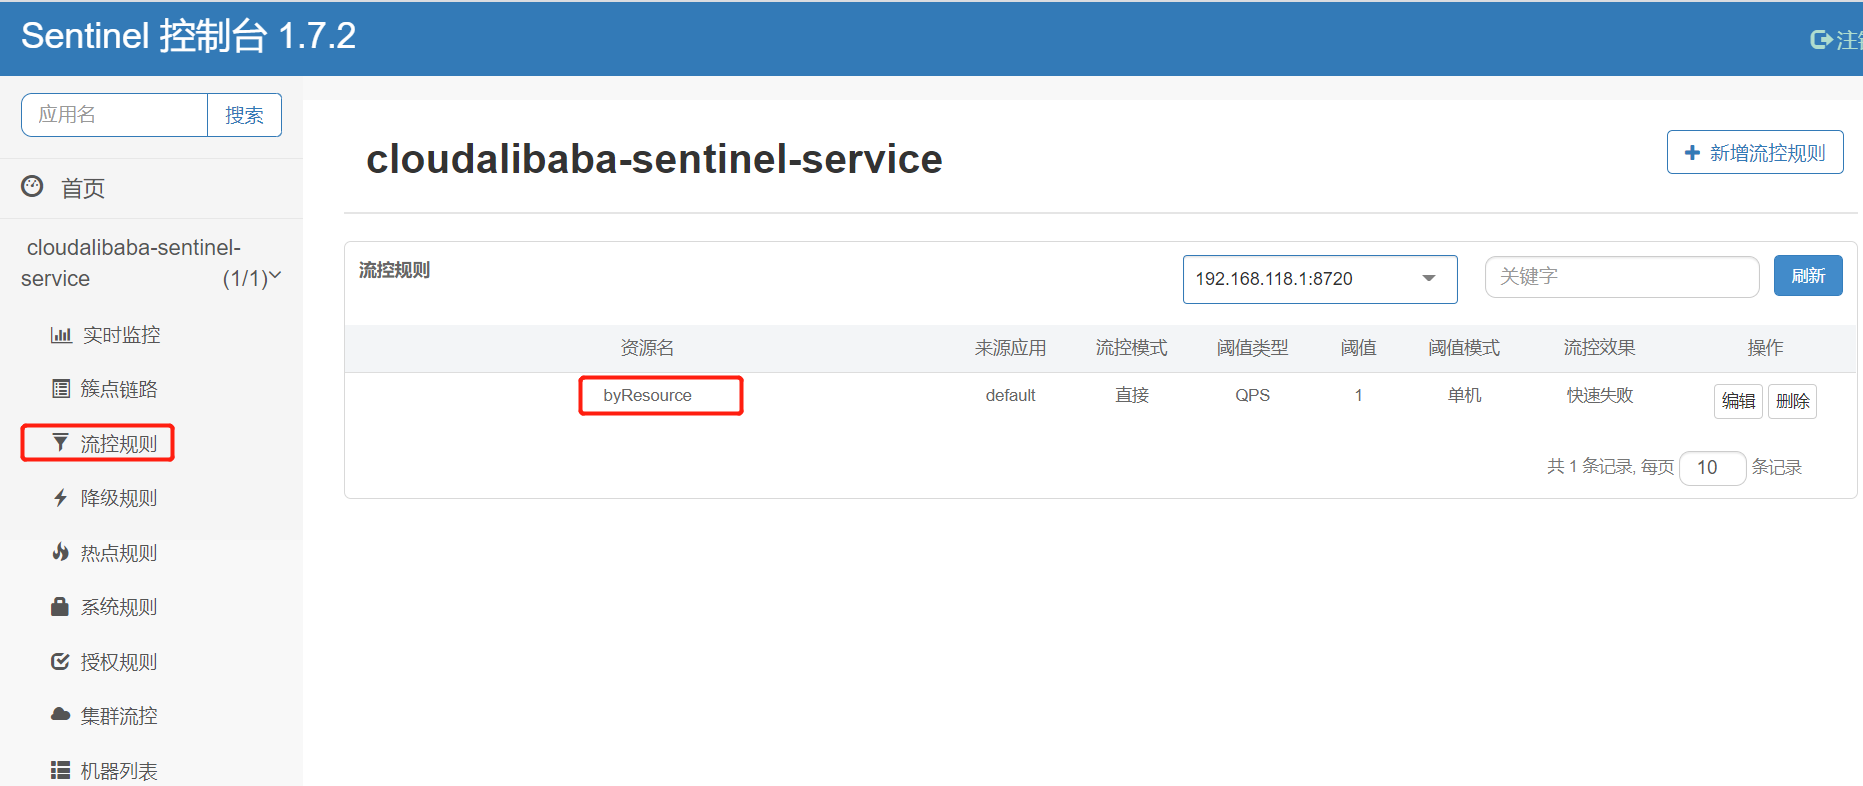This screenshot has height=786, width=1863.
Task: Click the blue 刷新 button
Action: coord(1808,276)
